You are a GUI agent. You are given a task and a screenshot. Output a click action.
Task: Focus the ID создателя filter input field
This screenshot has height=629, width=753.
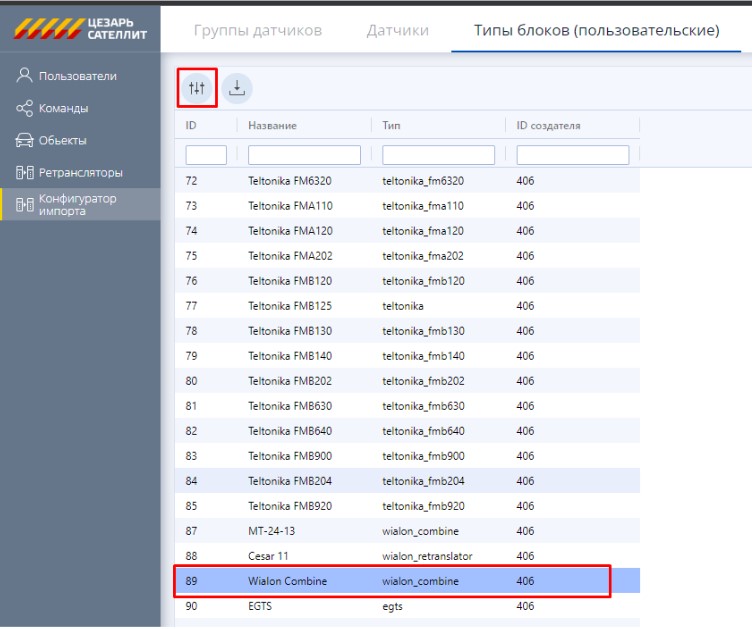(x=573, y=155)
